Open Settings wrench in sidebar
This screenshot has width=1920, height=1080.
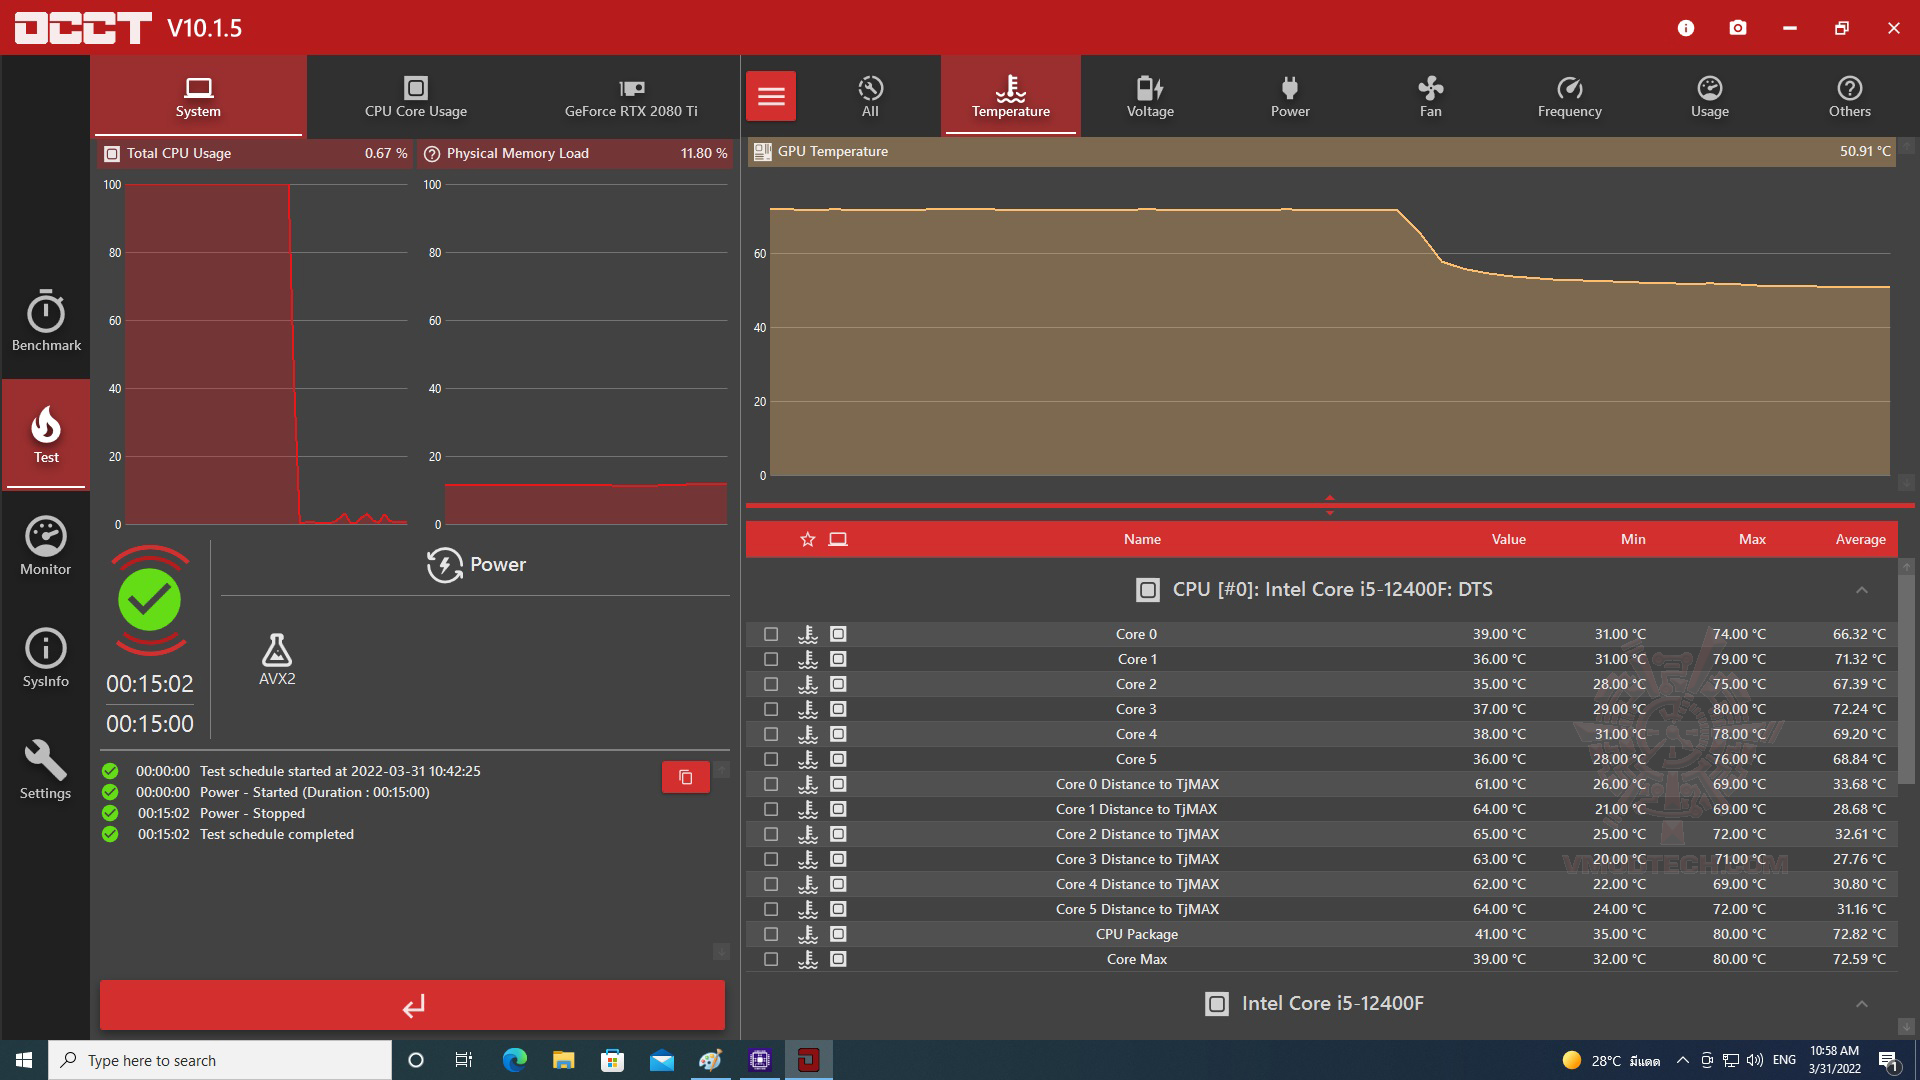46,770
